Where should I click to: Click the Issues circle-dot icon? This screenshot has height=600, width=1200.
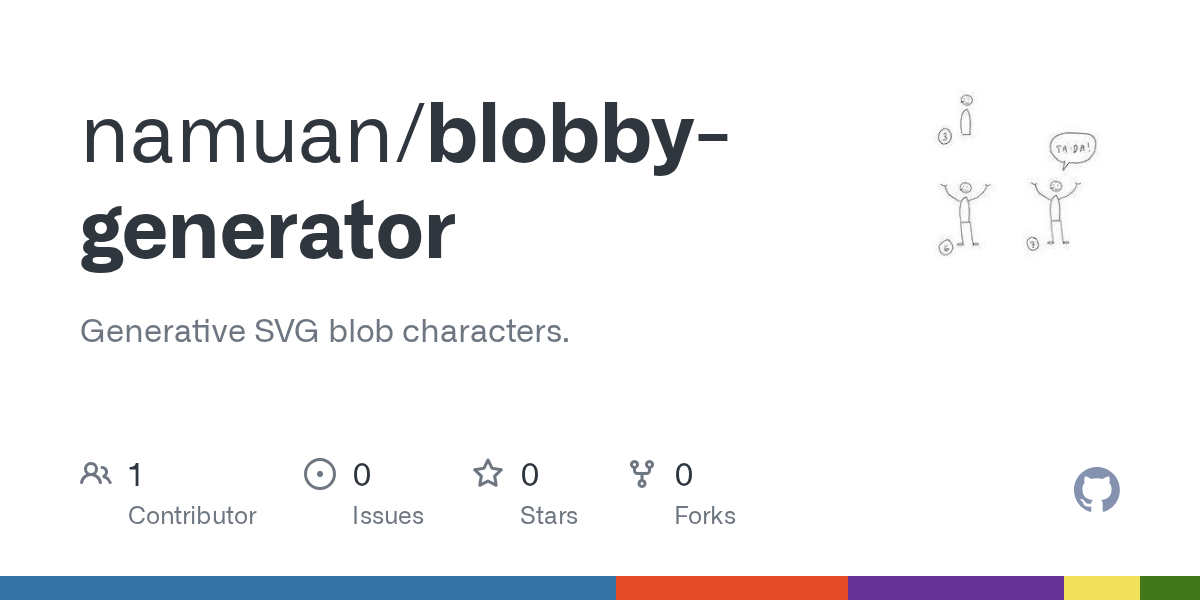coord(319,474)
